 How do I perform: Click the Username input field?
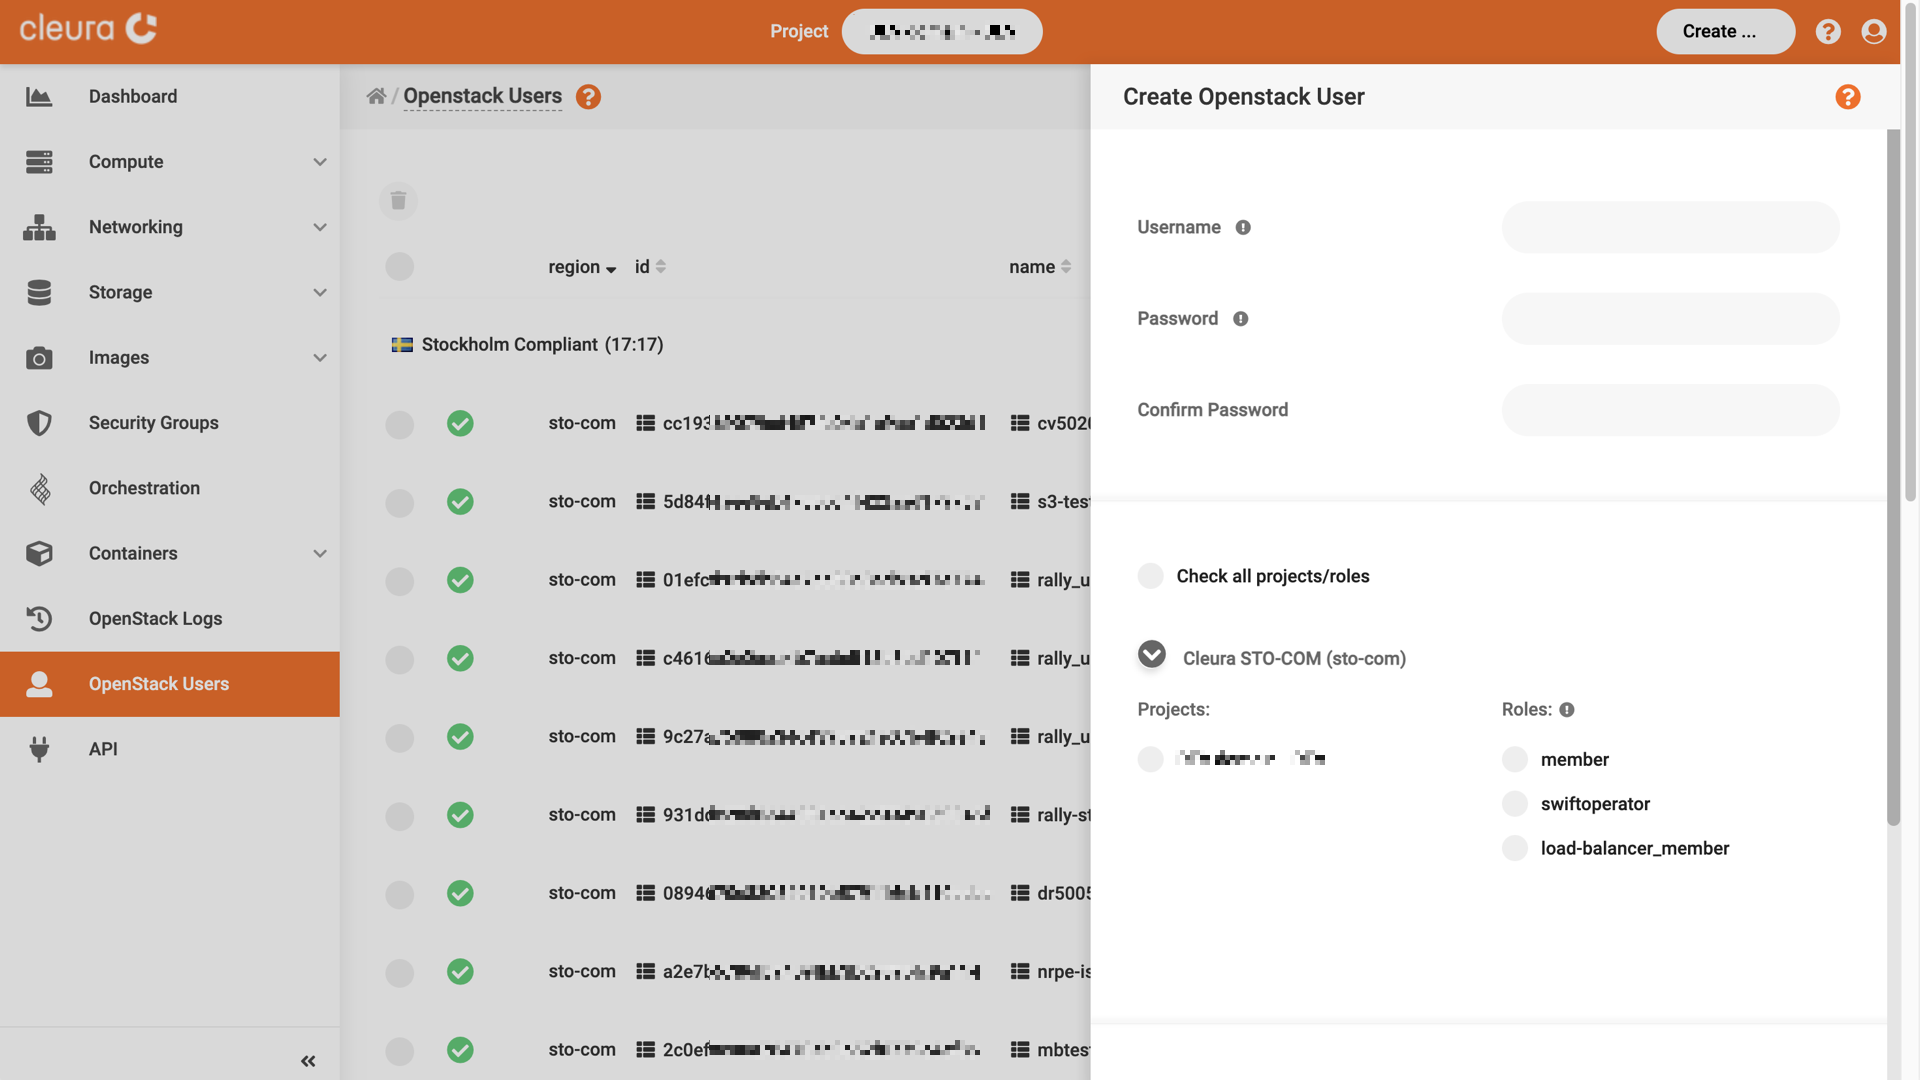[x=1670, y=228]
